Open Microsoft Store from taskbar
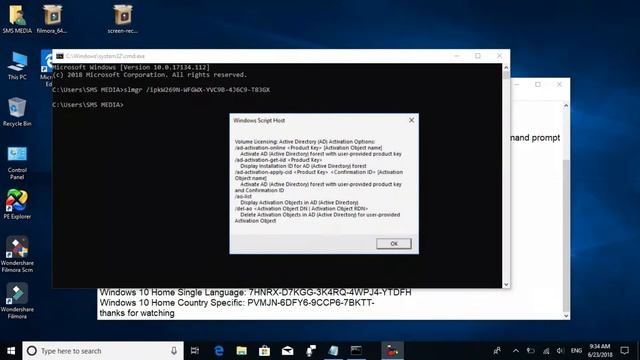Screen dimensions: 640x360 [264, 351]
